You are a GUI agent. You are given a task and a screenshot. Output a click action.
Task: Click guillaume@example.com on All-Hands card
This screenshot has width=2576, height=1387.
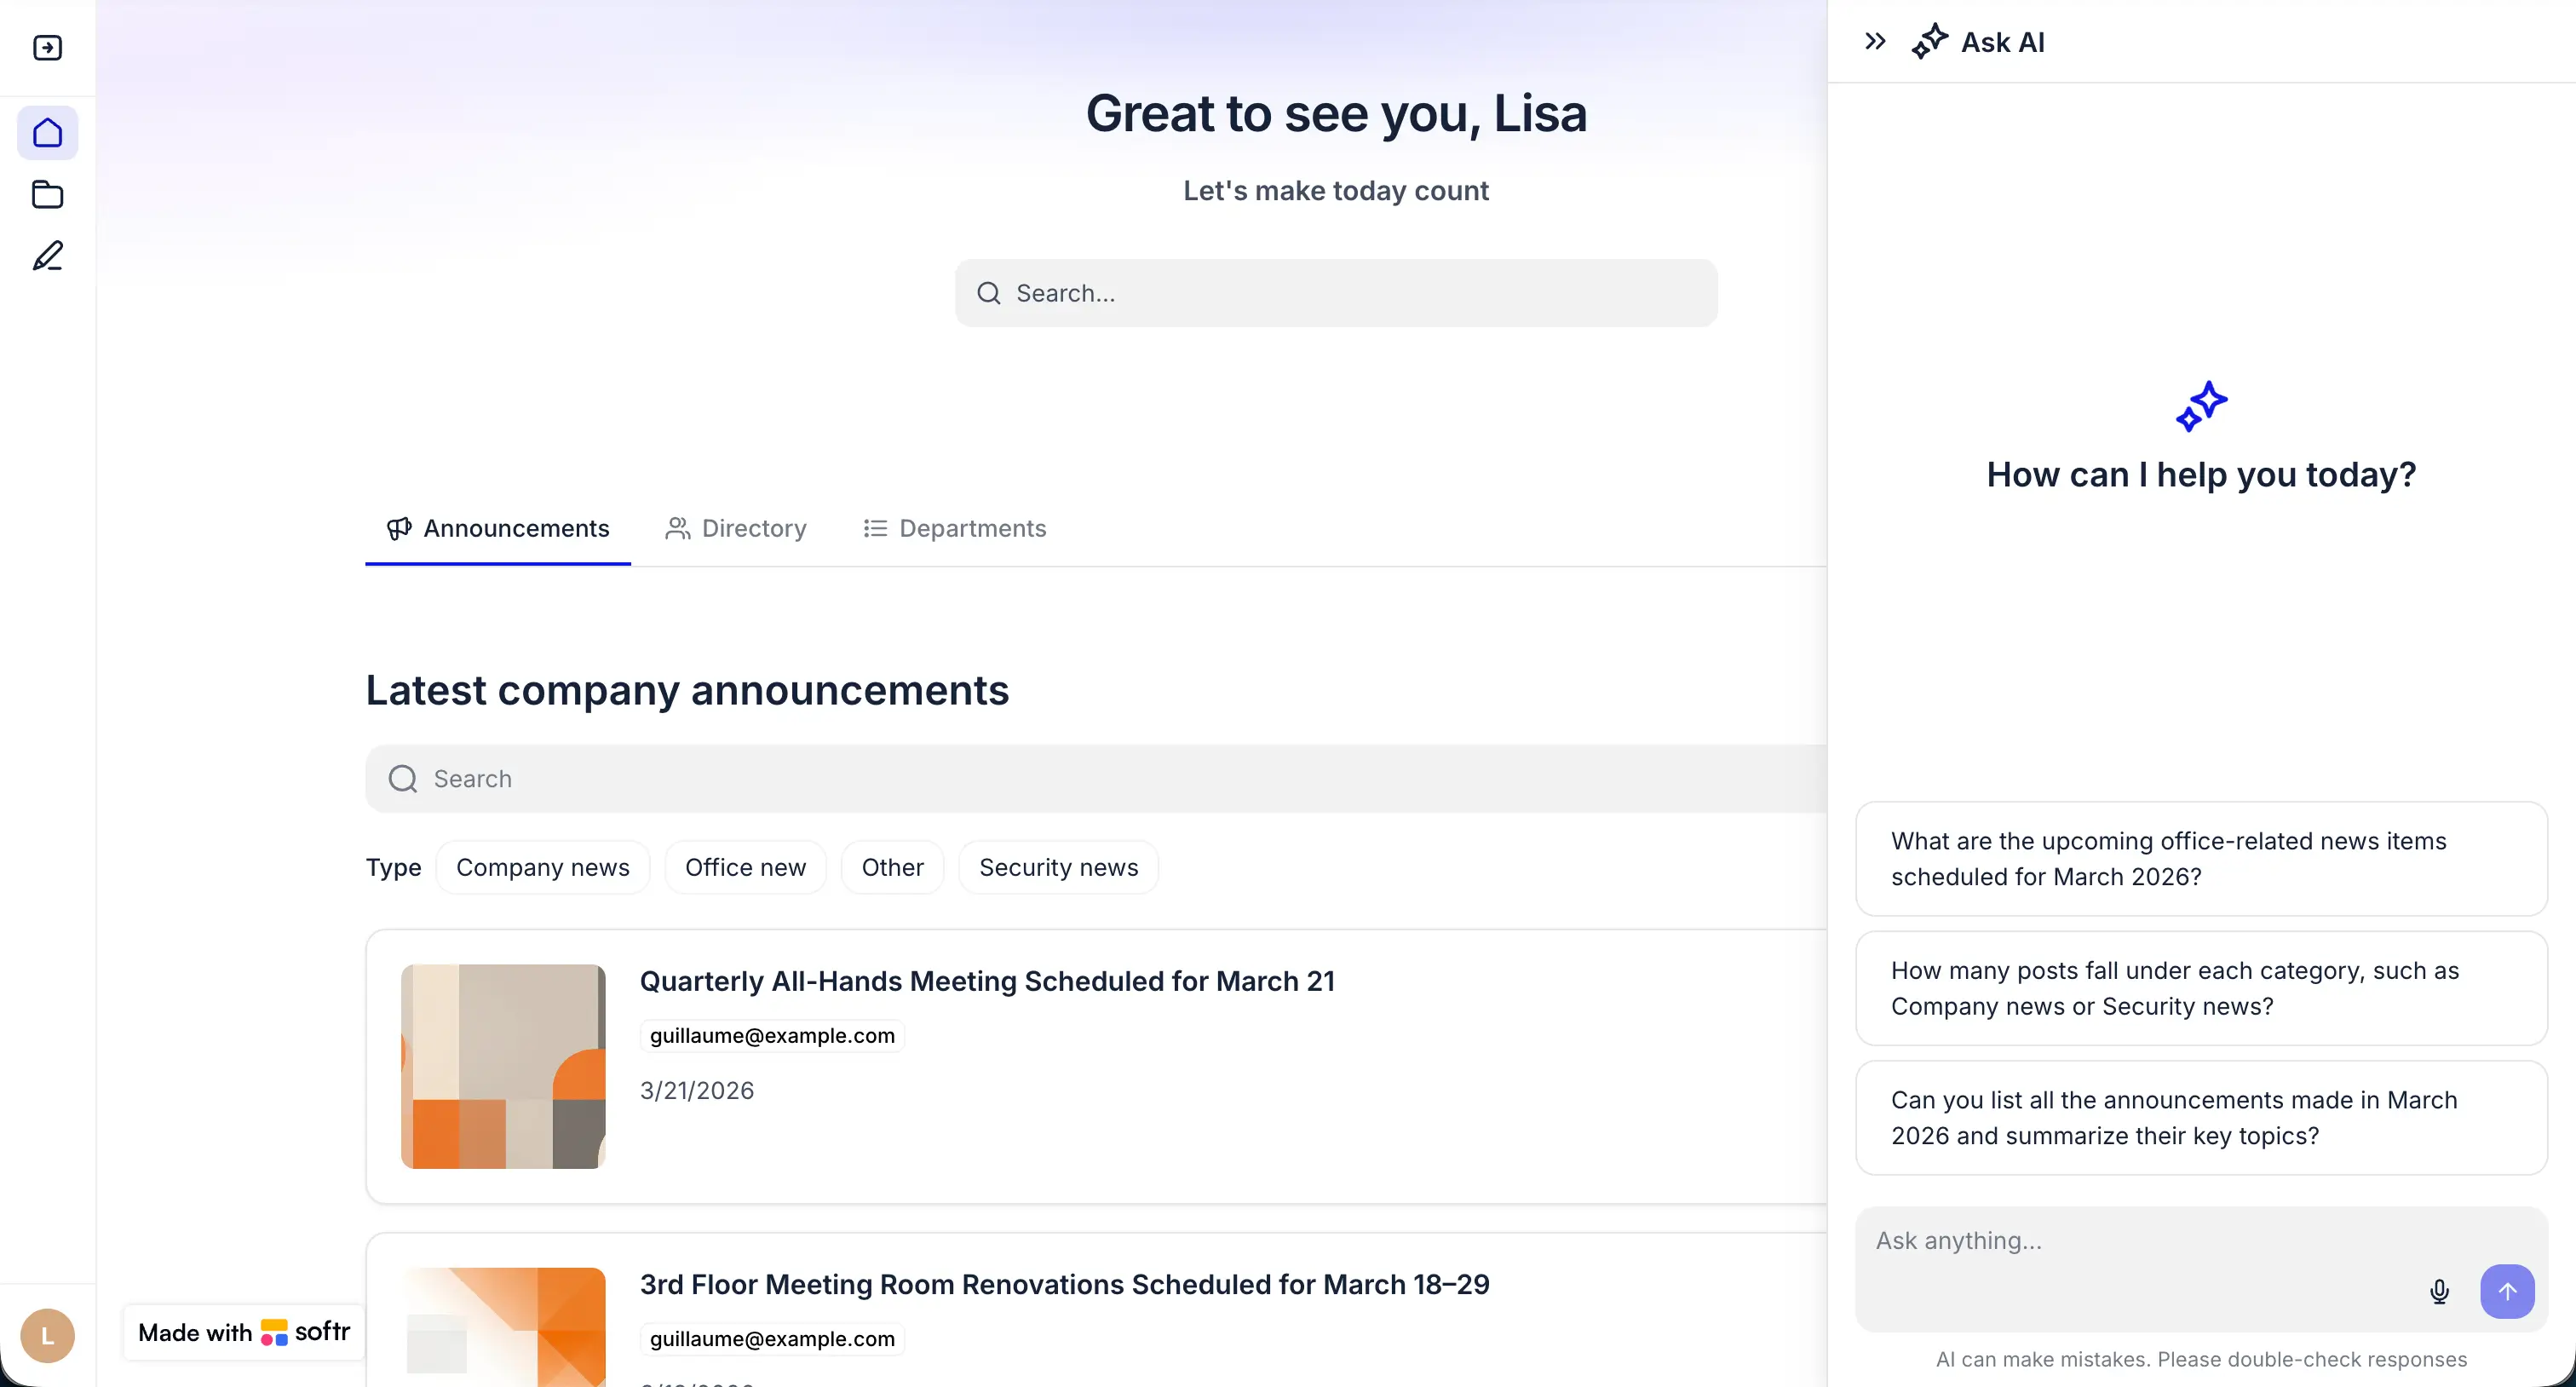[x=772, y=1035]
